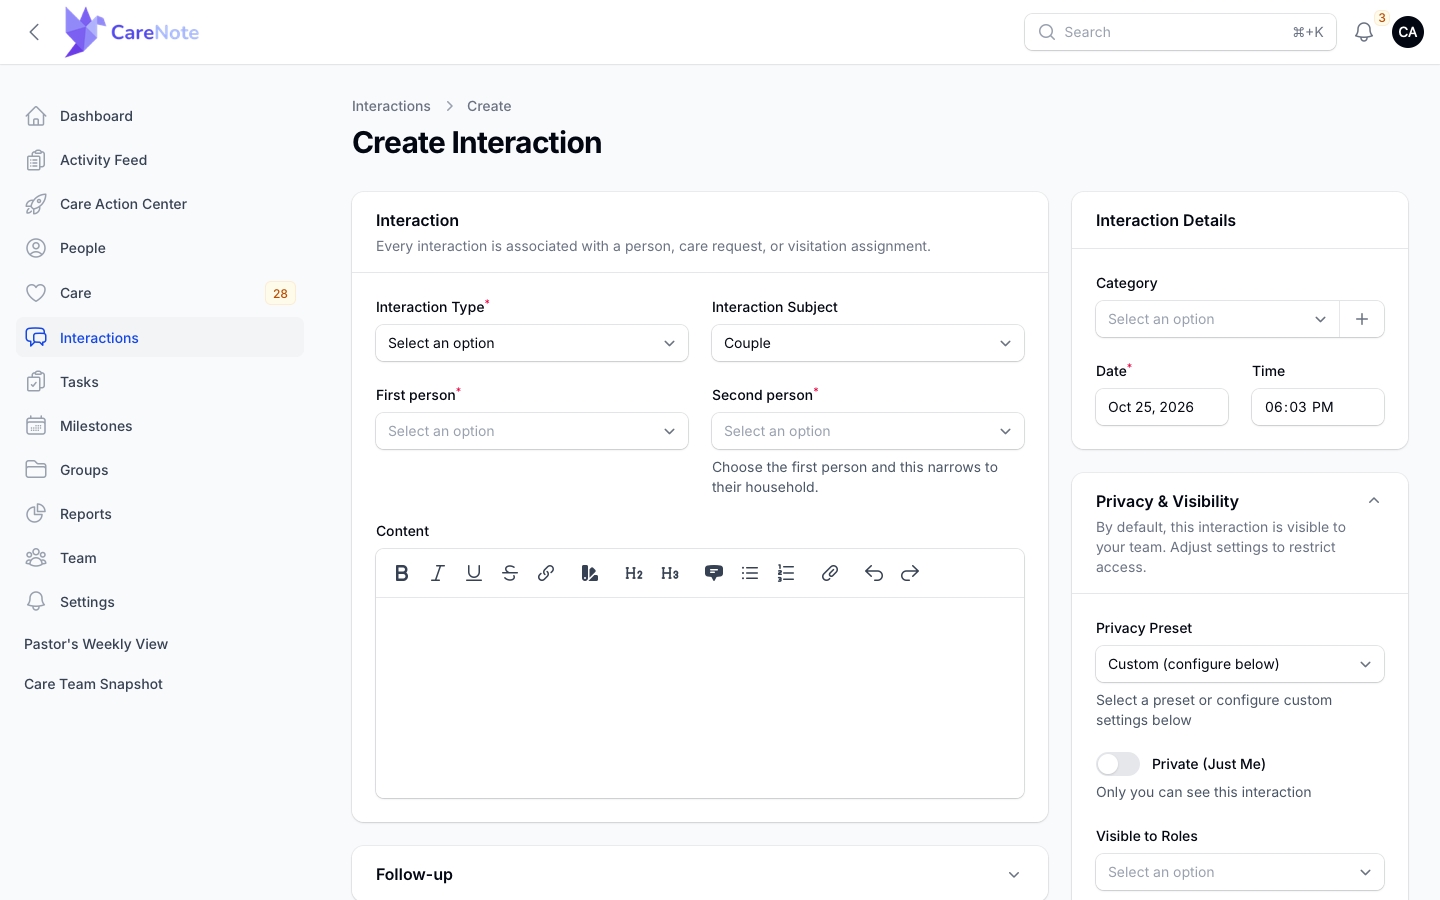Screen dimensions: 1440x900
Task: Apply Heading 3 style
Action: (x=670, y=573)
